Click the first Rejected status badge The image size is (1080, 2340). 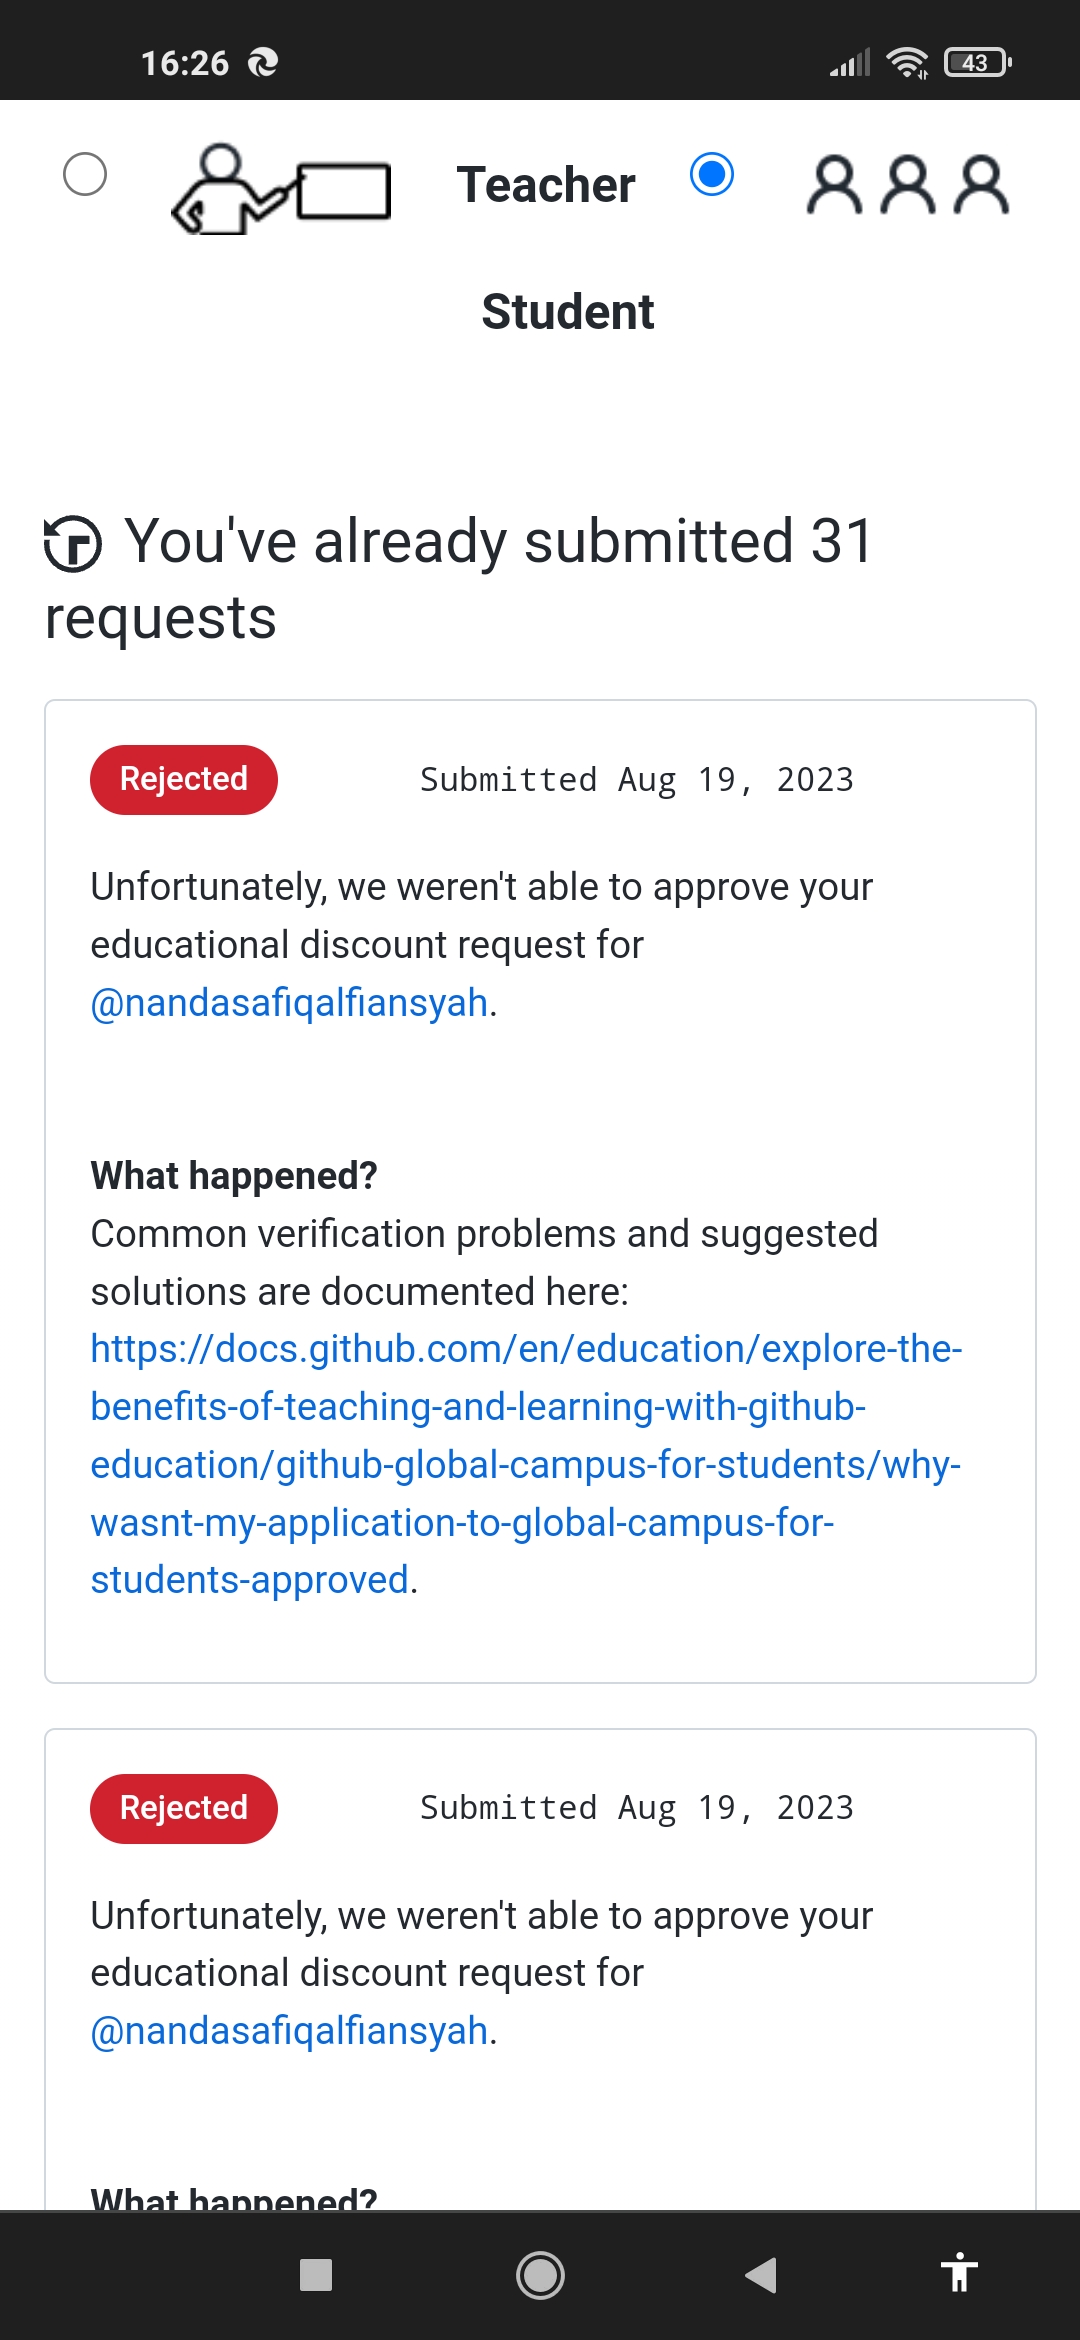(x=183, y=778)
